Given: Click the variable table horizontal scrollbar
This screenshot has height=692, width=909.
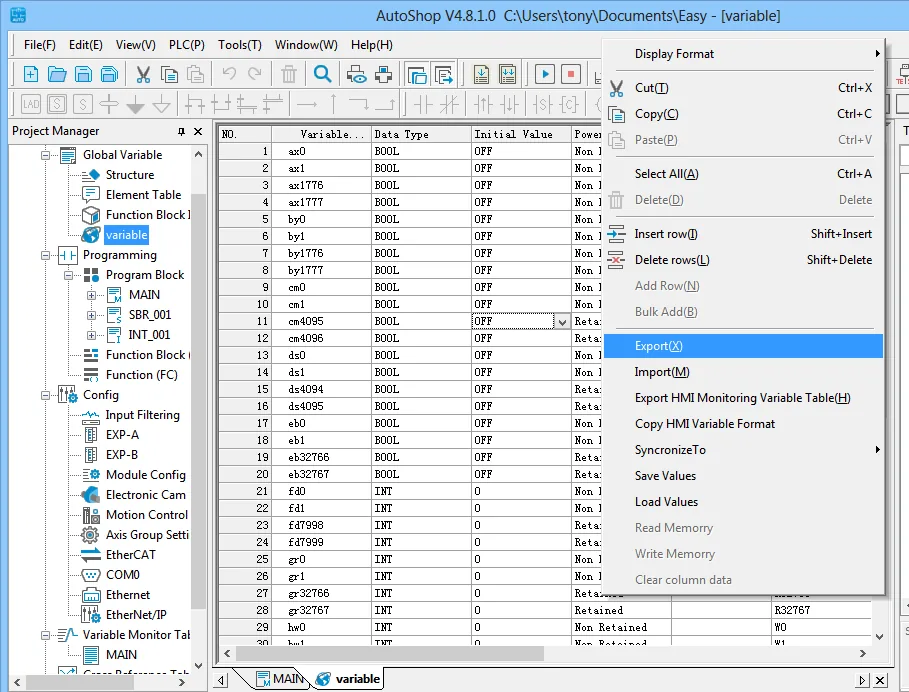Looking at the screenshot, I should 390,654.
